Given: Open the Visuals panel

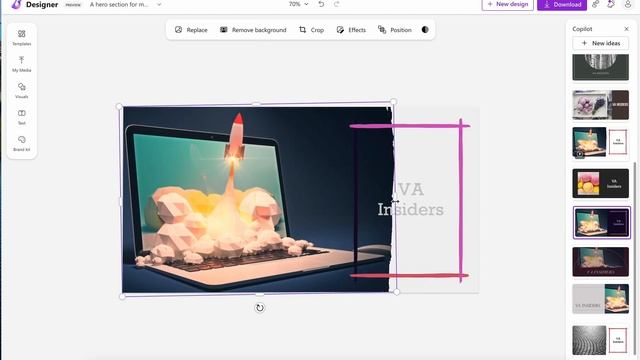Looking at the screenshot, I should (x=22, y=91).
